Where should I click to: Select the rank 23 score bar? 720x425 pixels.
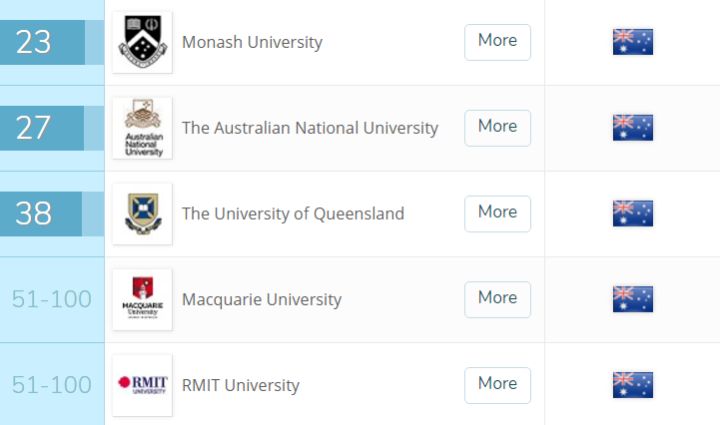(x=52, y=42)
